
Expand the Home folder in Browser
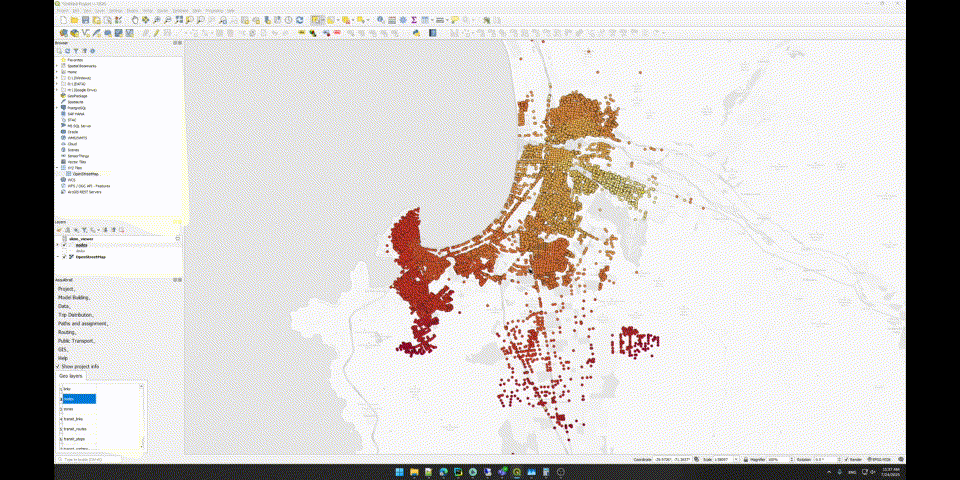[57, 72]
